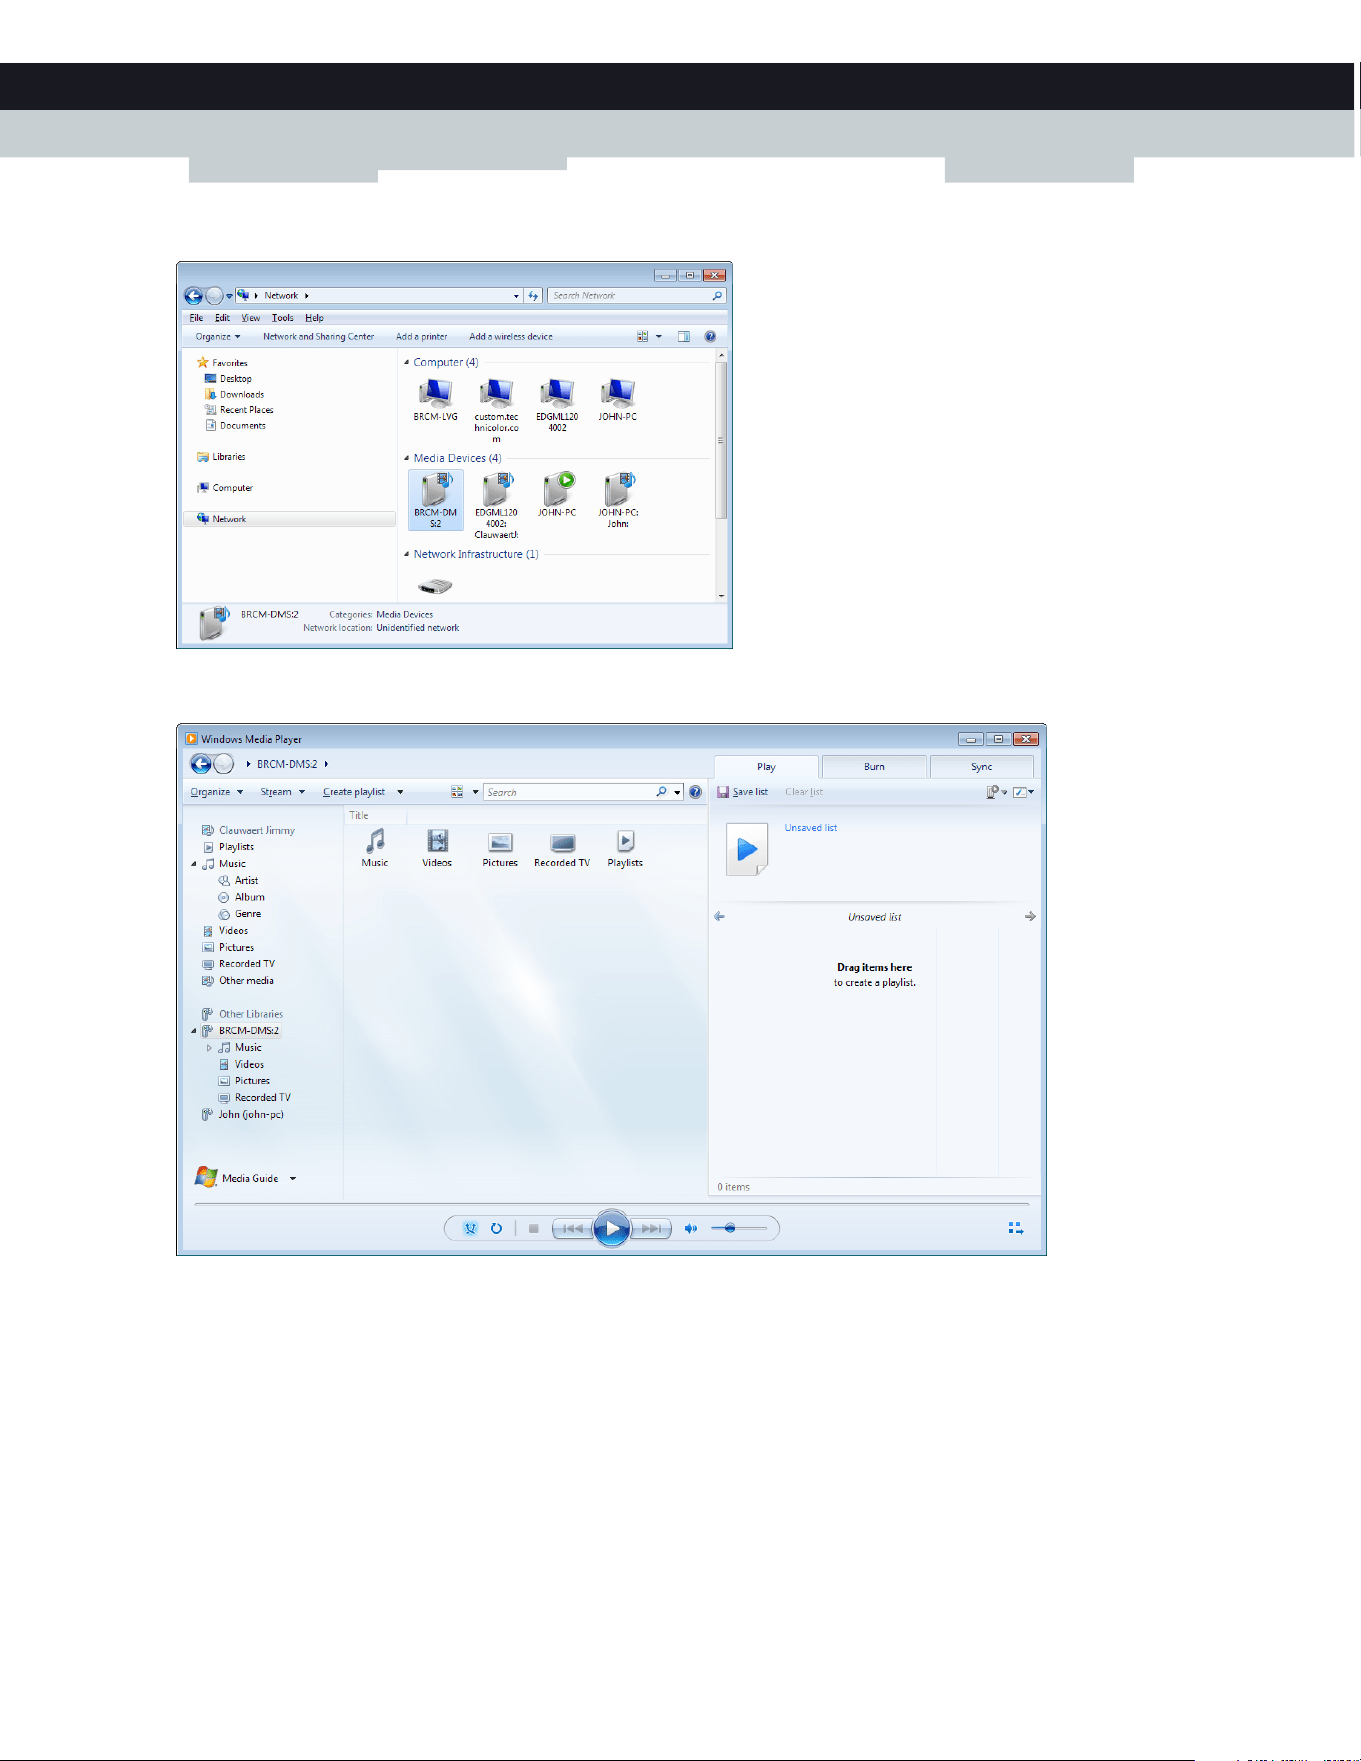
Task: Open view options dropdown in Network window
Action: (659, 337)
